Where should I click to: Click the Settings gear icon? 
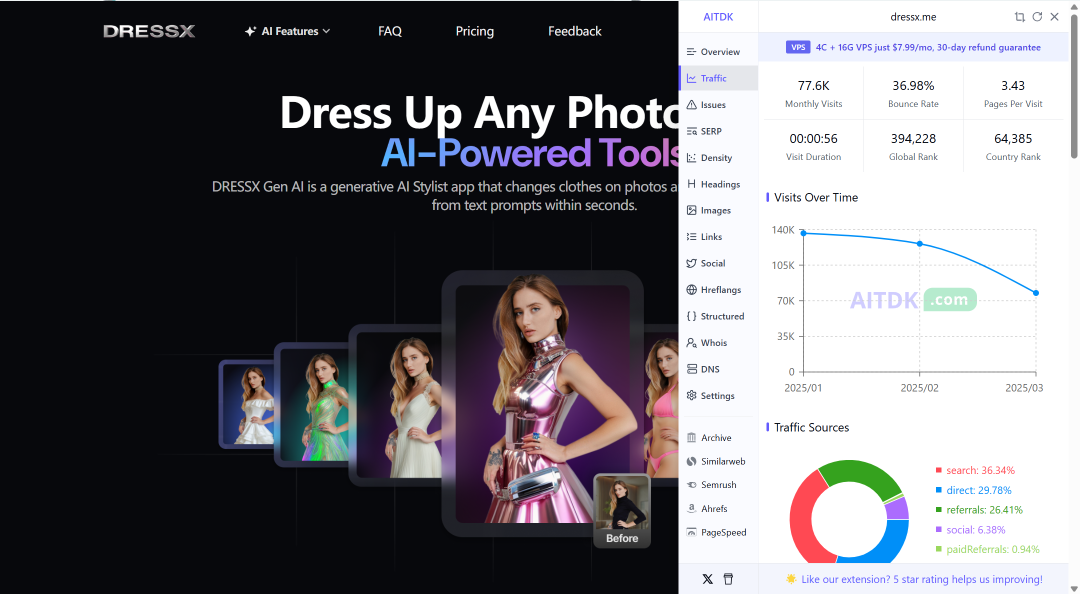coord(692,395)
